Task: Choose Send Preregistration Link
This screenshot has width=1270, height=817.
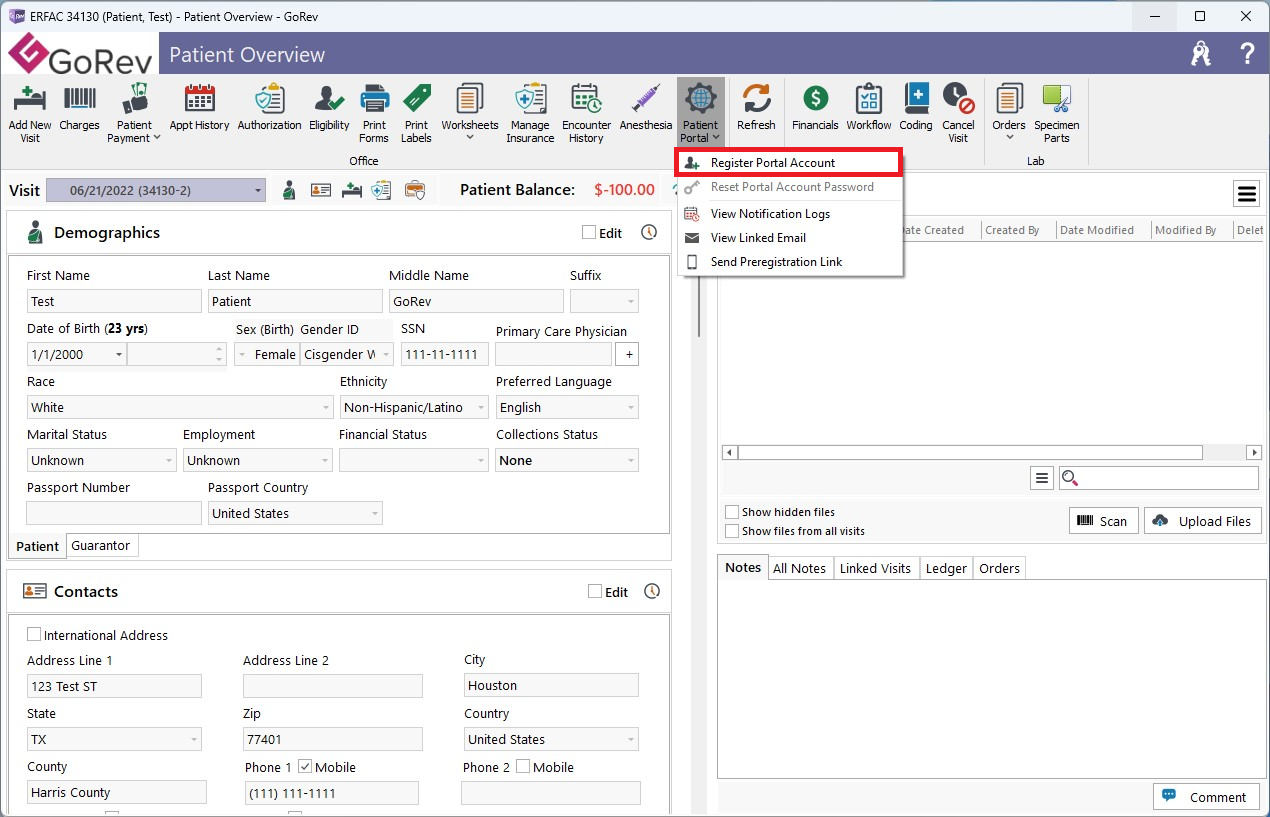Action: 790,262
